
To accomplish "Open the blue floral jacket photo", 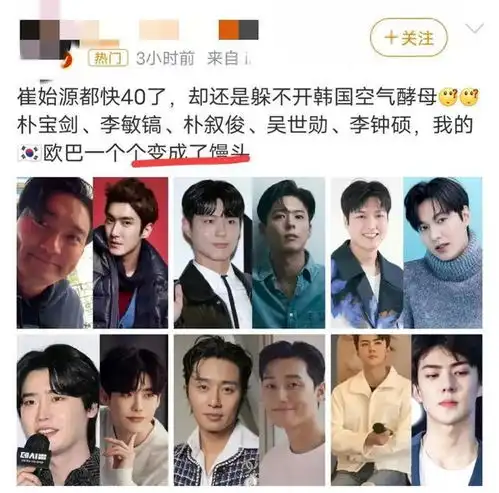I will [x=367, y=253].
